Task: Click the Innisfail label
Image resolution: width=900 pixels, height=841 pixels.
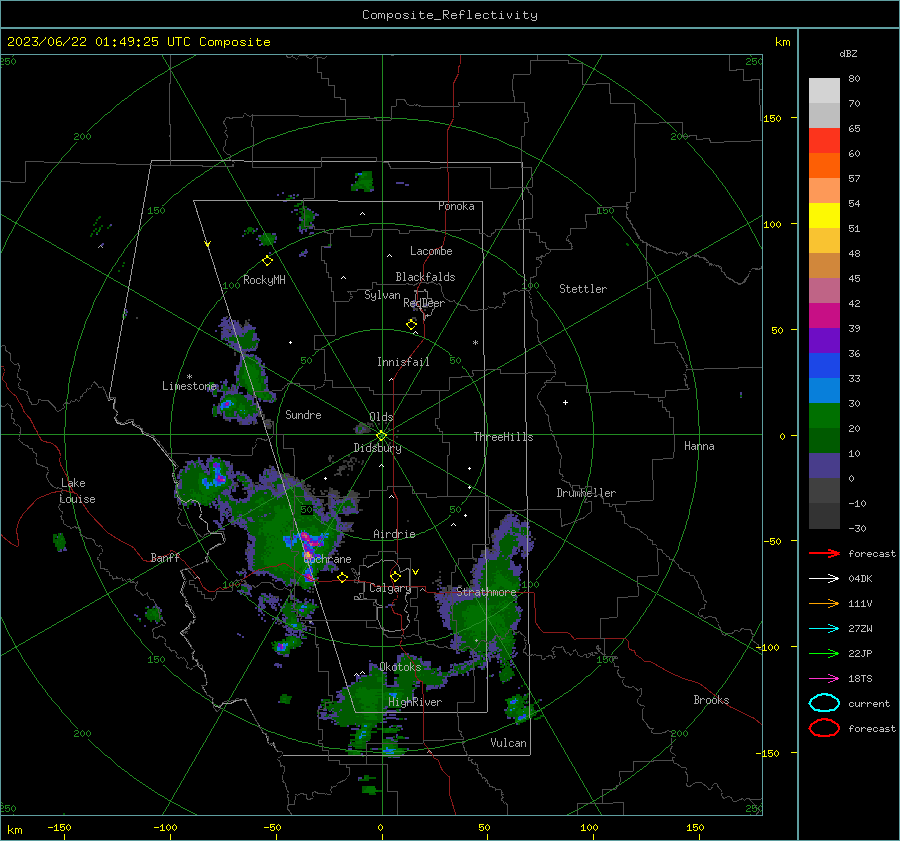Action: point(403,362)
